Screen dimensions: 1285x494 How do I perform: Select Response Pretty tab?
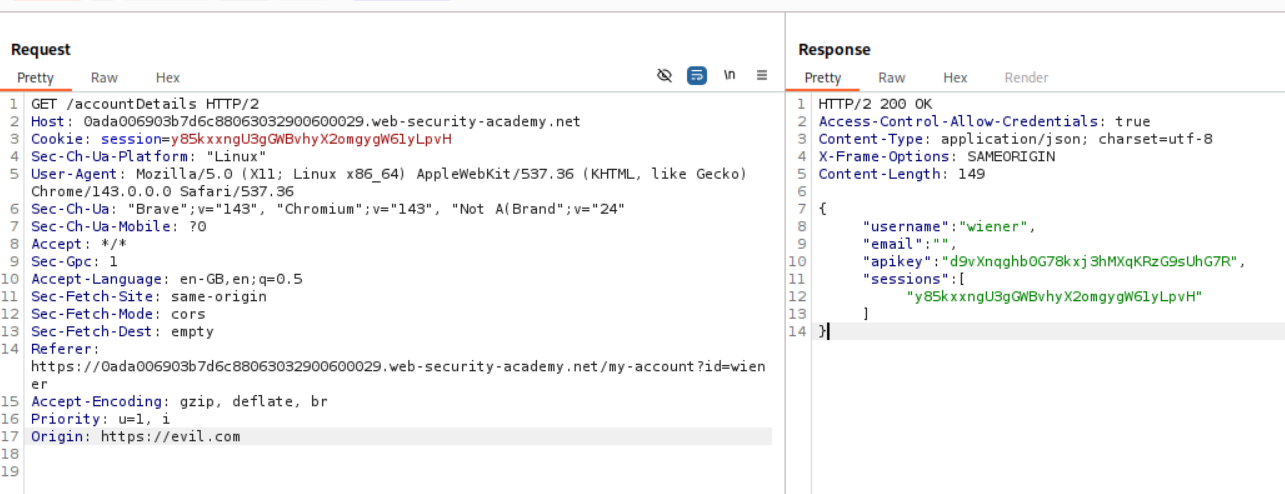click(823, 78)
